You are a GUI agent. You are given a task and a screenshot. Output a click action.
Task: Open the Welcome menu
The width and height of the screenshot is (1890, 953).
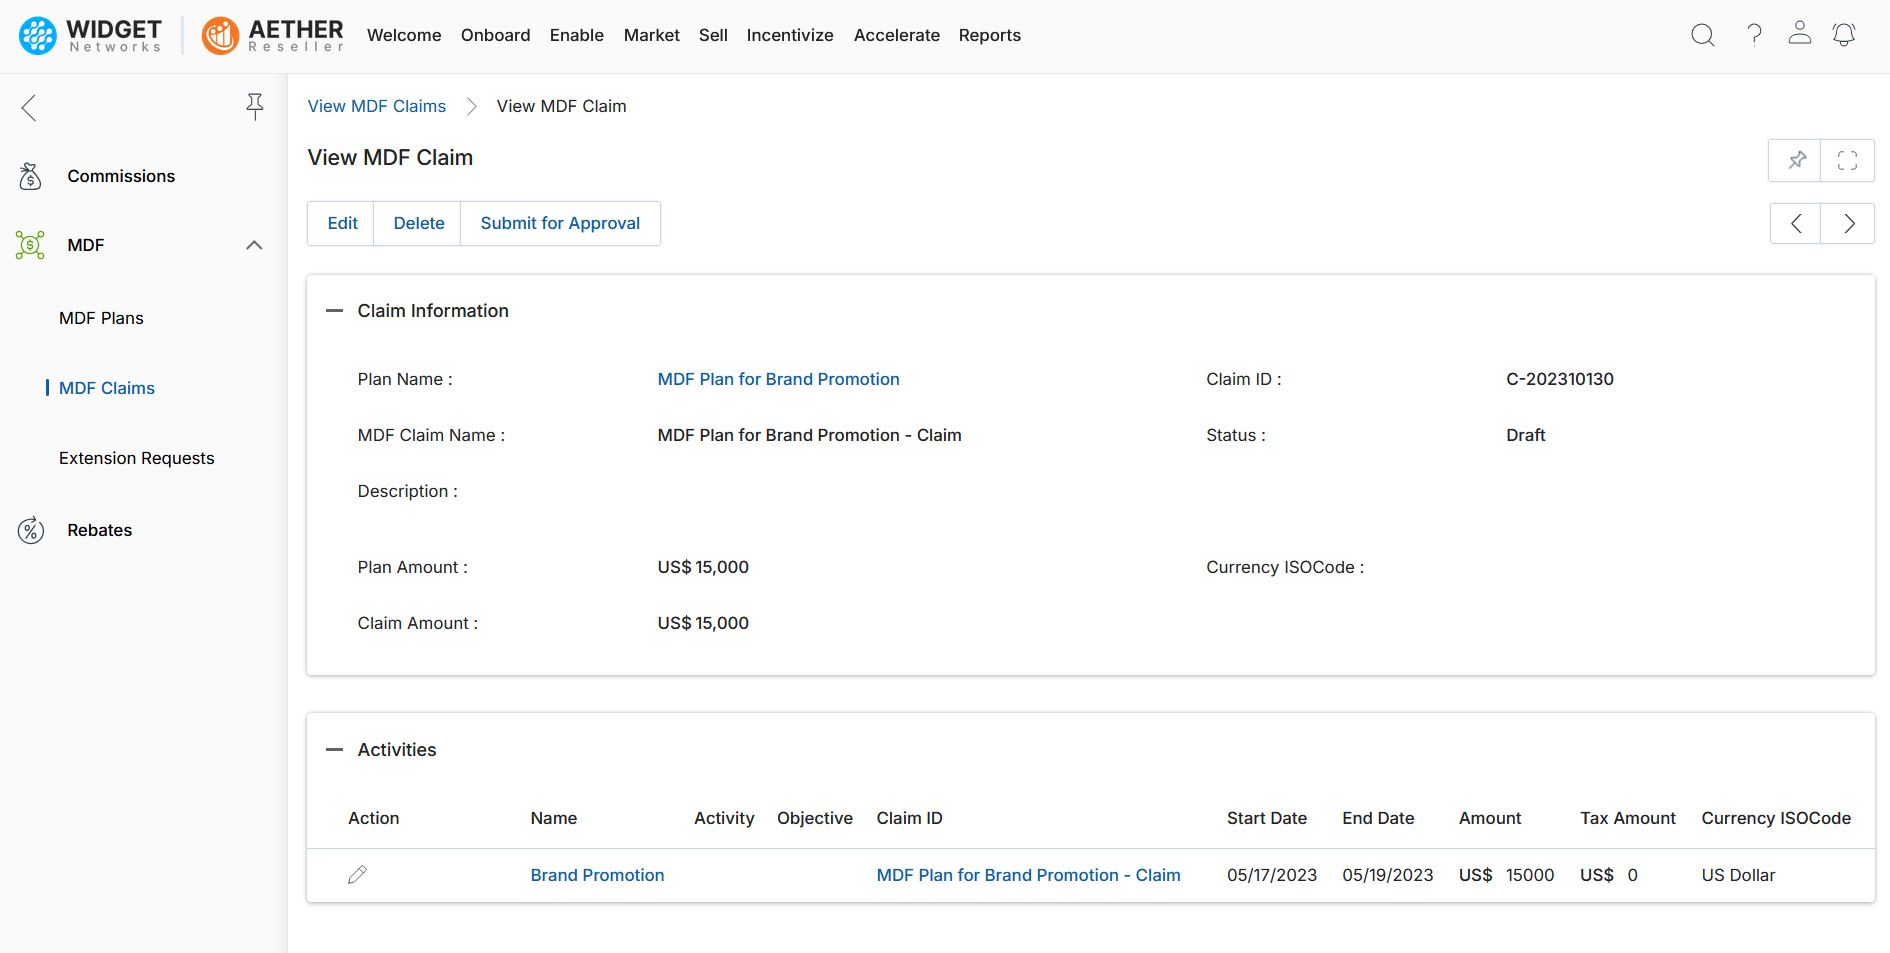point(404,35)
